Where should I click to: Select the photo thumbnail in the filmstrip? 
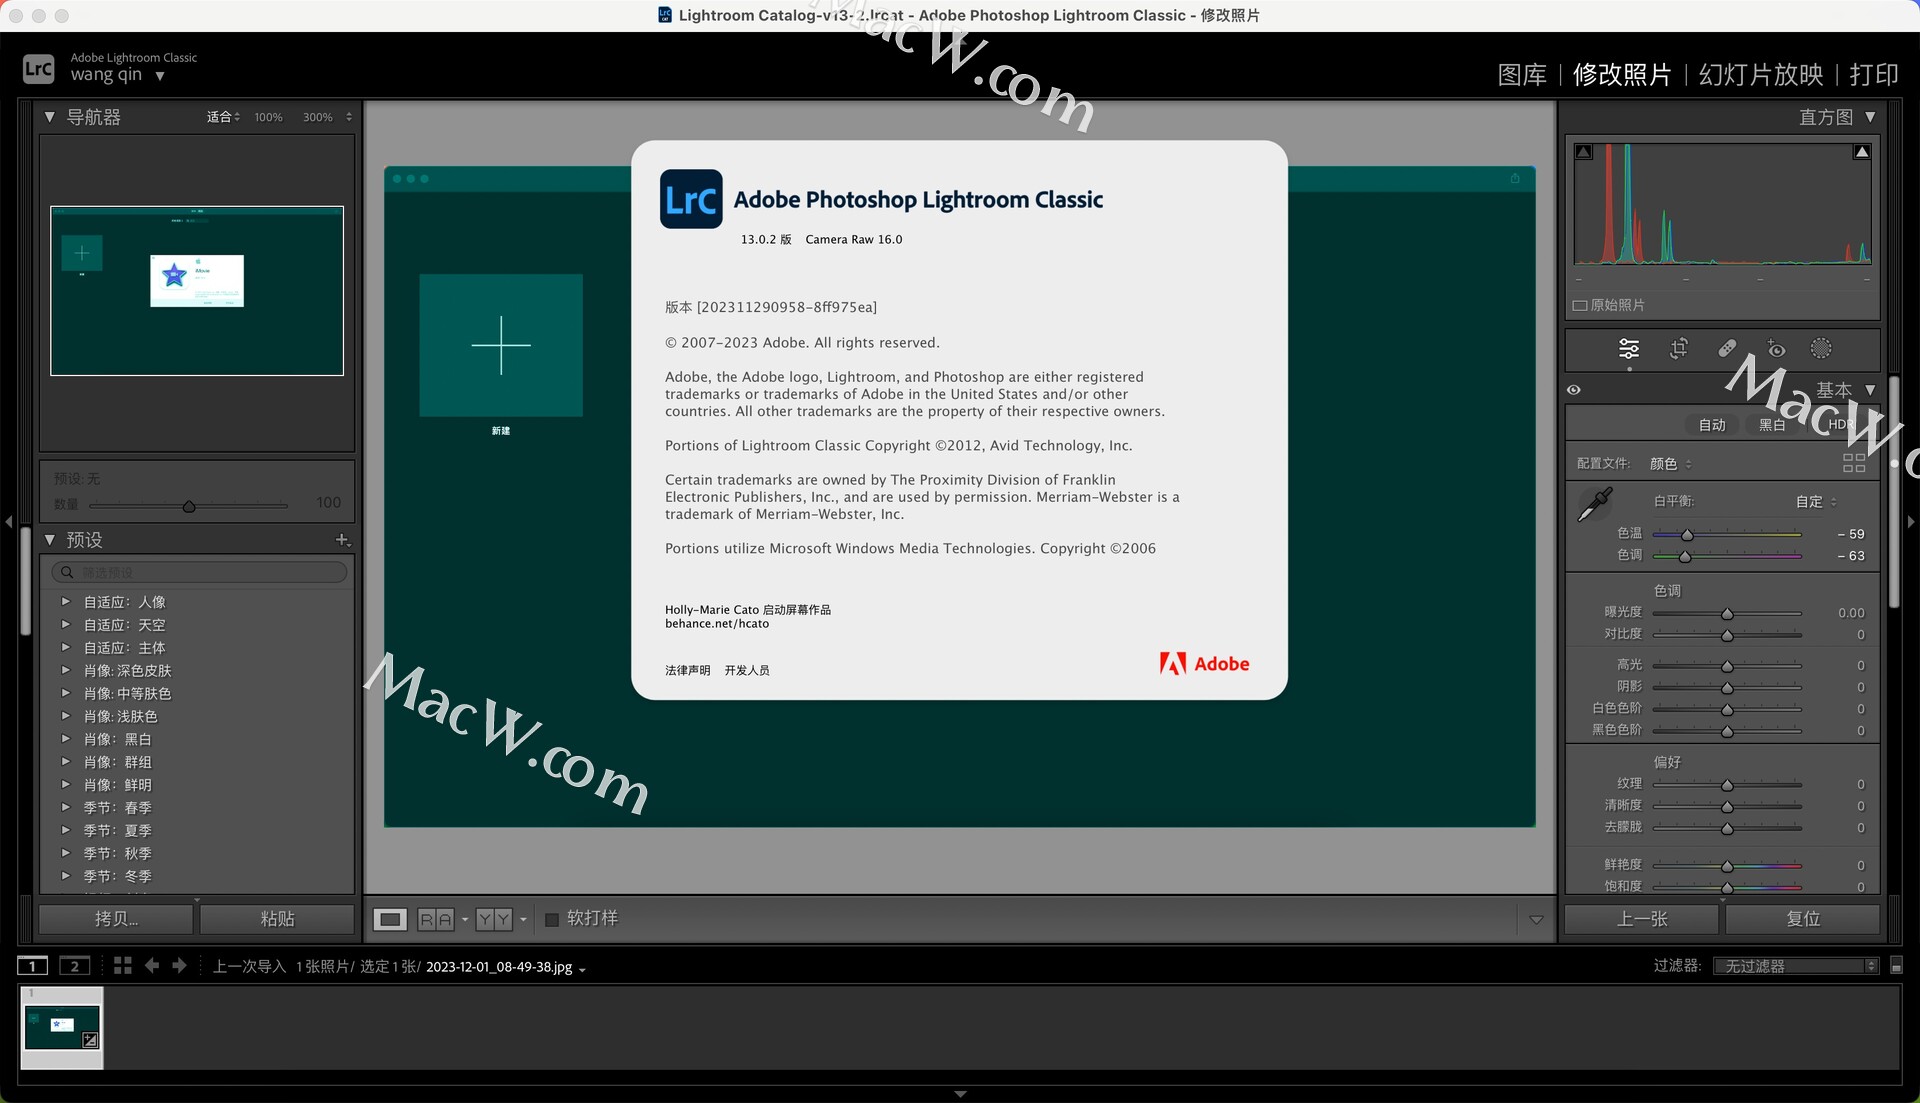coord(62,1027)
